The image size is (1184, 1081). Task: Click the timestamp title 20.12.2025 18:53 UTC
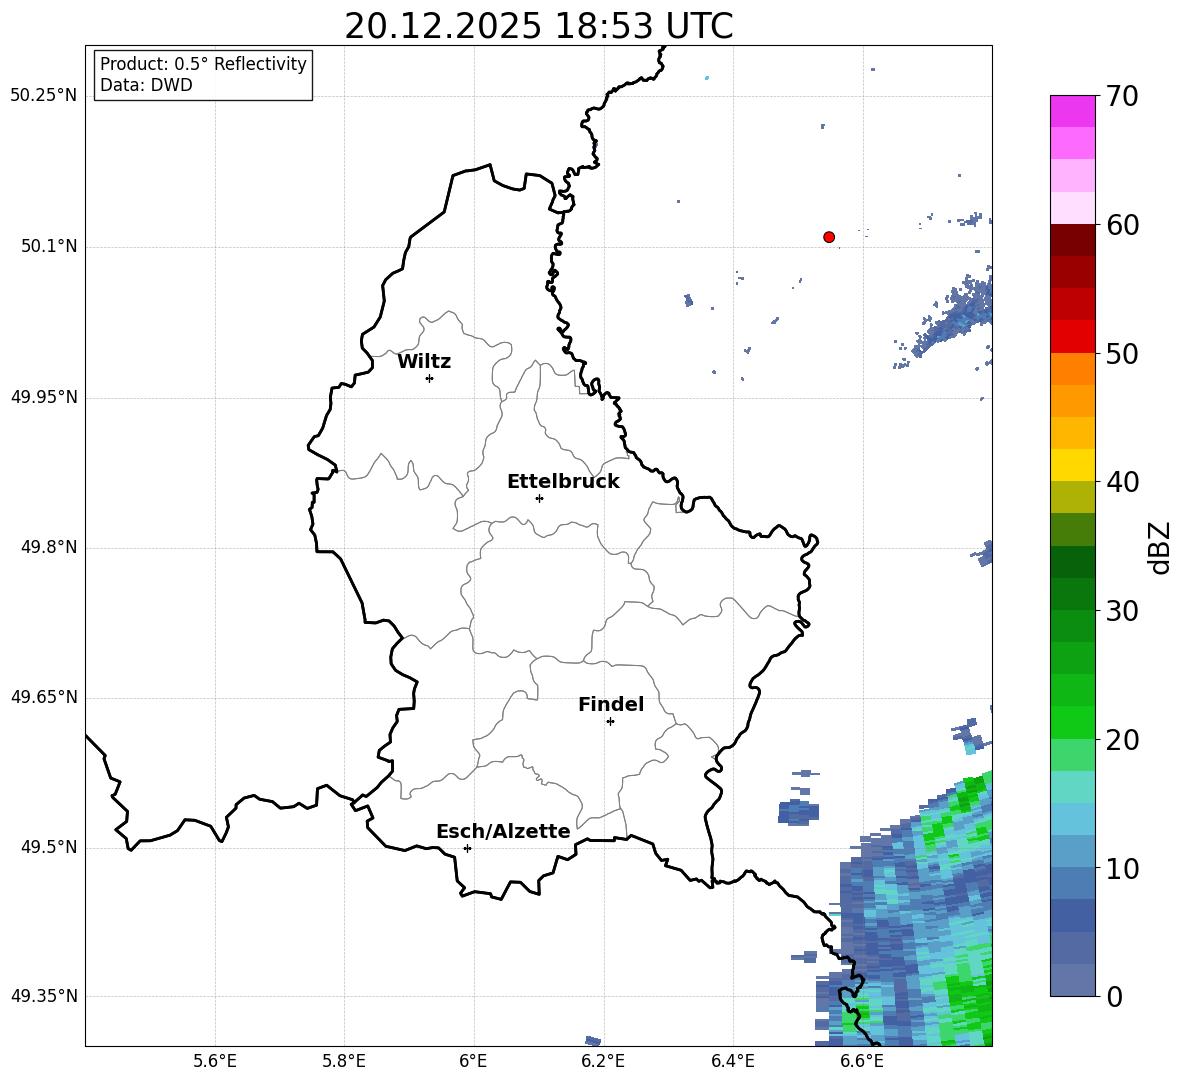coord(538,26)
